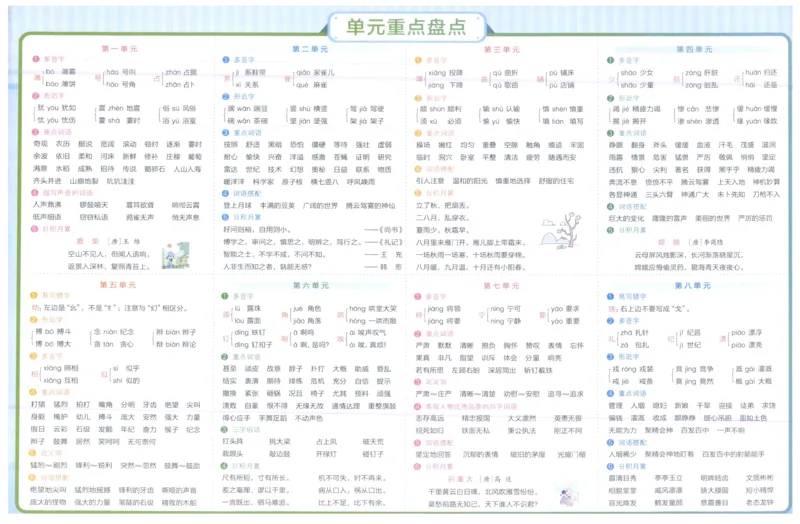Select the 第四单元 heading
The image size is (800, 524).
(694, 49)
